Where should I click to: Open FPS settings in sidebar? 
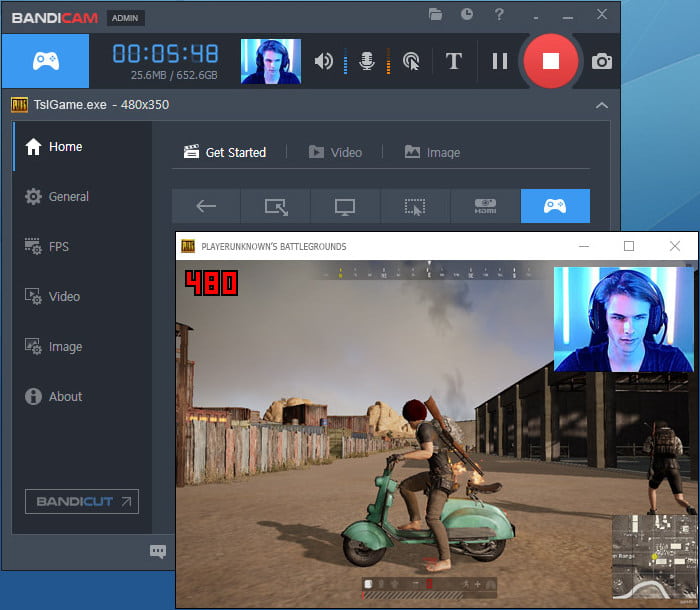83,247
